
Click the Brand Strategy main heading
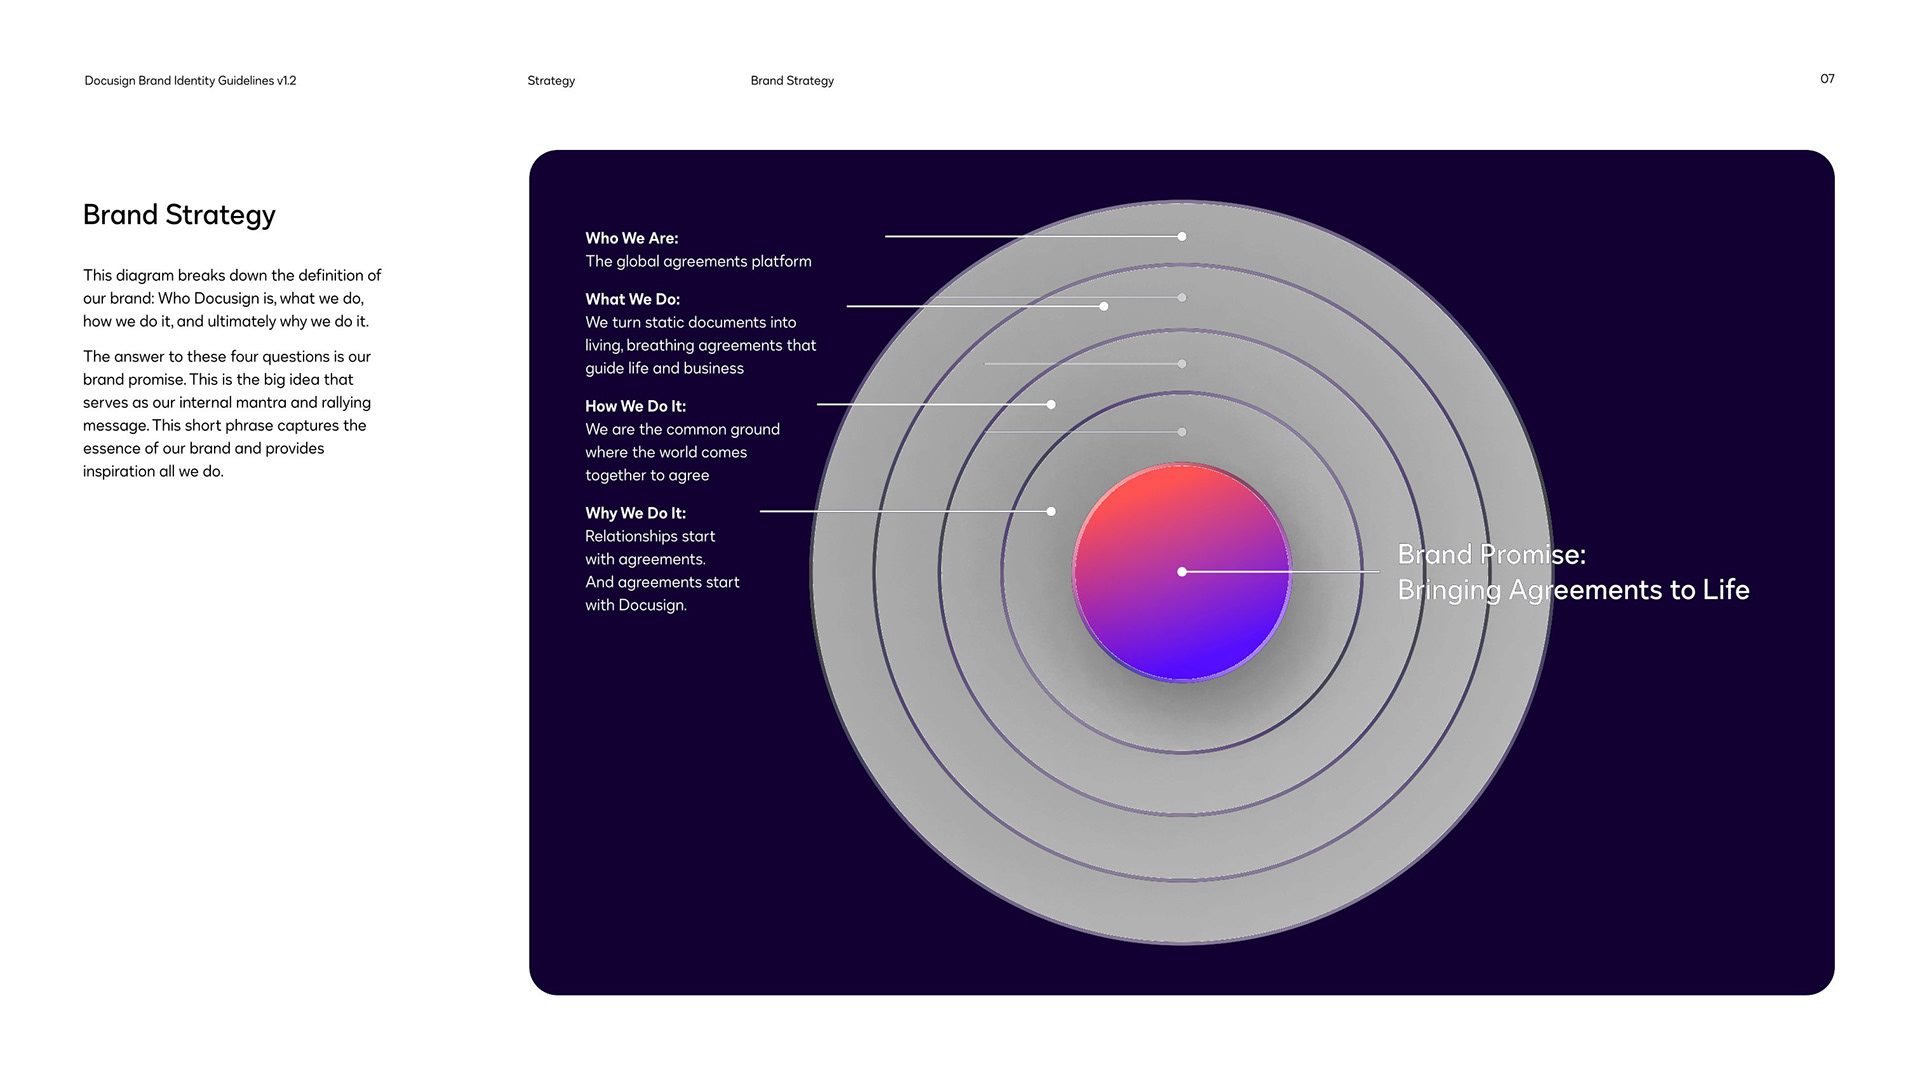[x=179, y=215]
